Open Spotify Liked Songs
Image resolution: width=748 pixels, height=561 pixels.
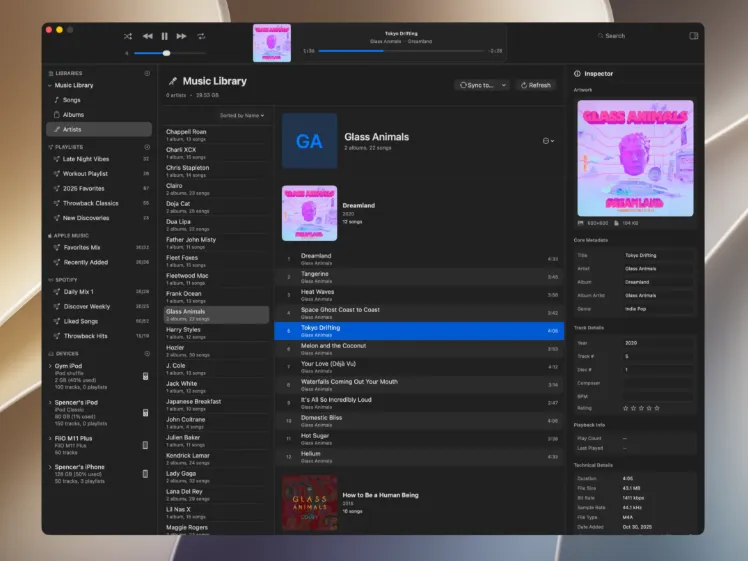(x=99, y=322)
